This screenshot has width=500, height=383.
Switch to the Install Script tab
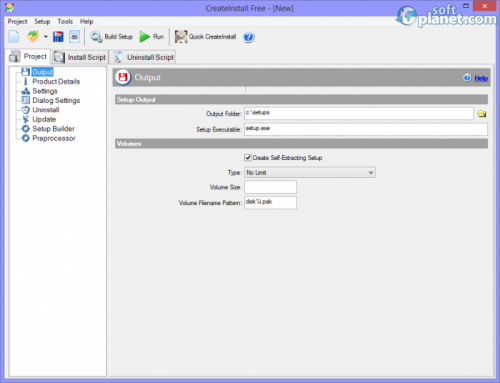click(80, 57)
